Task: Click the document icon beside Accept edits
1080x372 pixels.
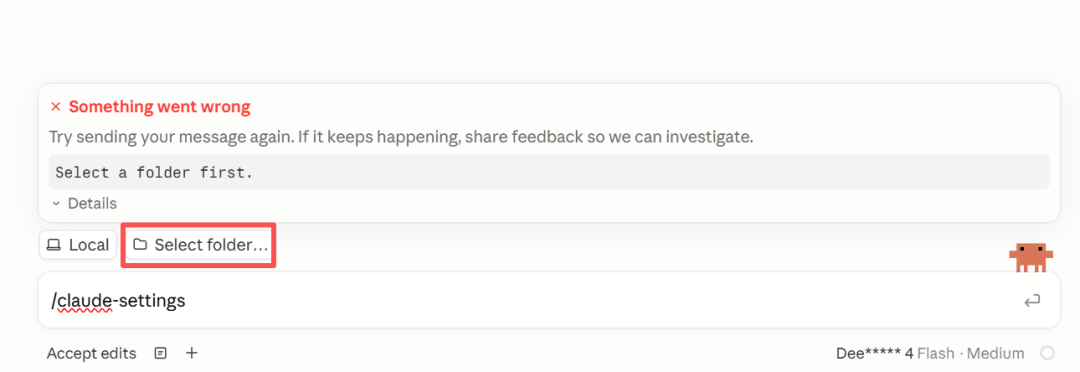Action: point(160,353)
